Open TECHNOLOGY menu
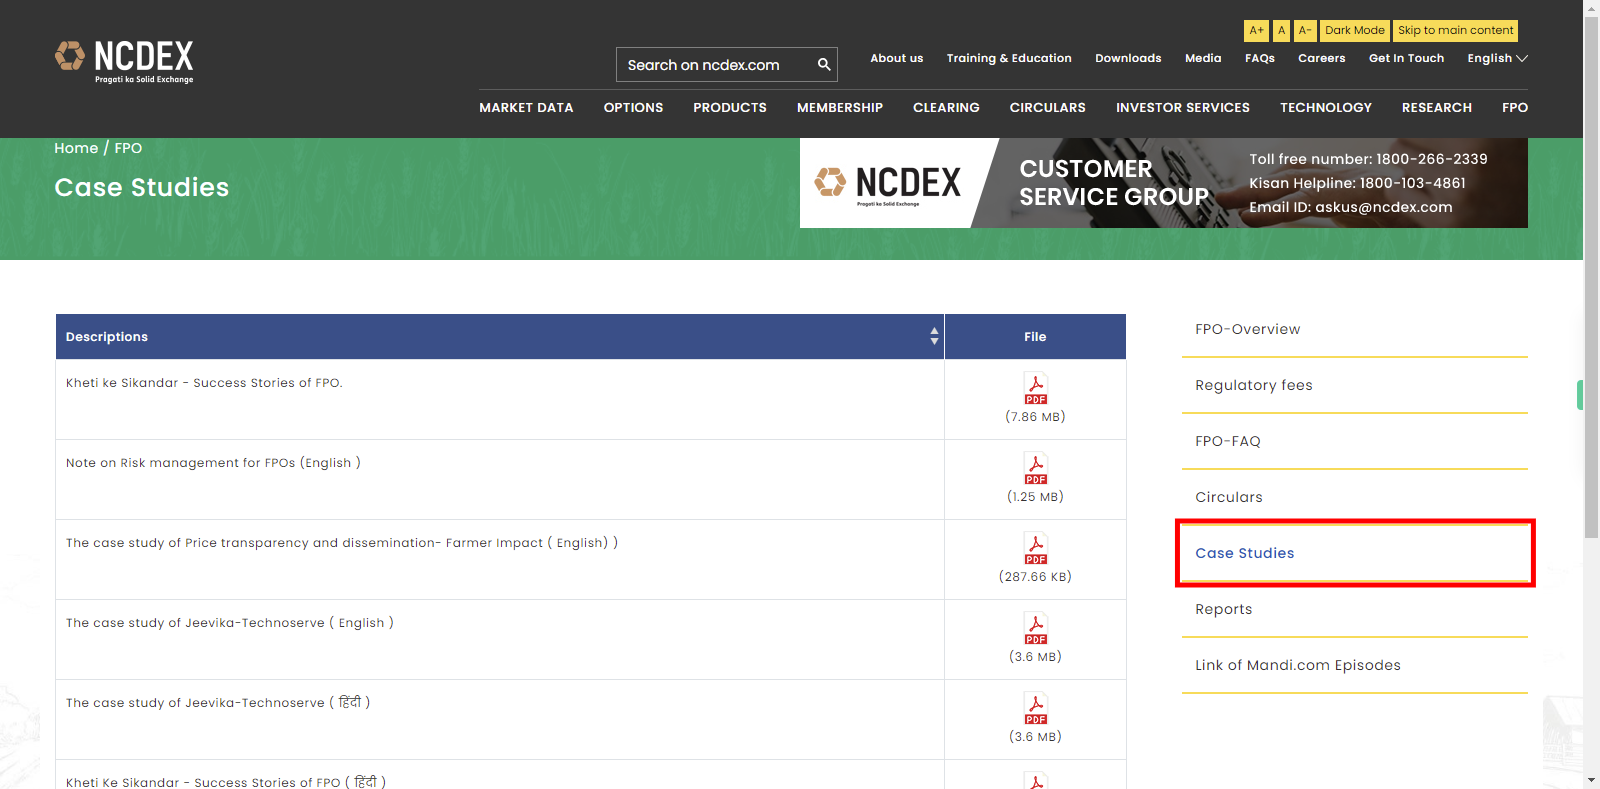The width and height of the screenshot is (1600, 789). coord(1326,107)
